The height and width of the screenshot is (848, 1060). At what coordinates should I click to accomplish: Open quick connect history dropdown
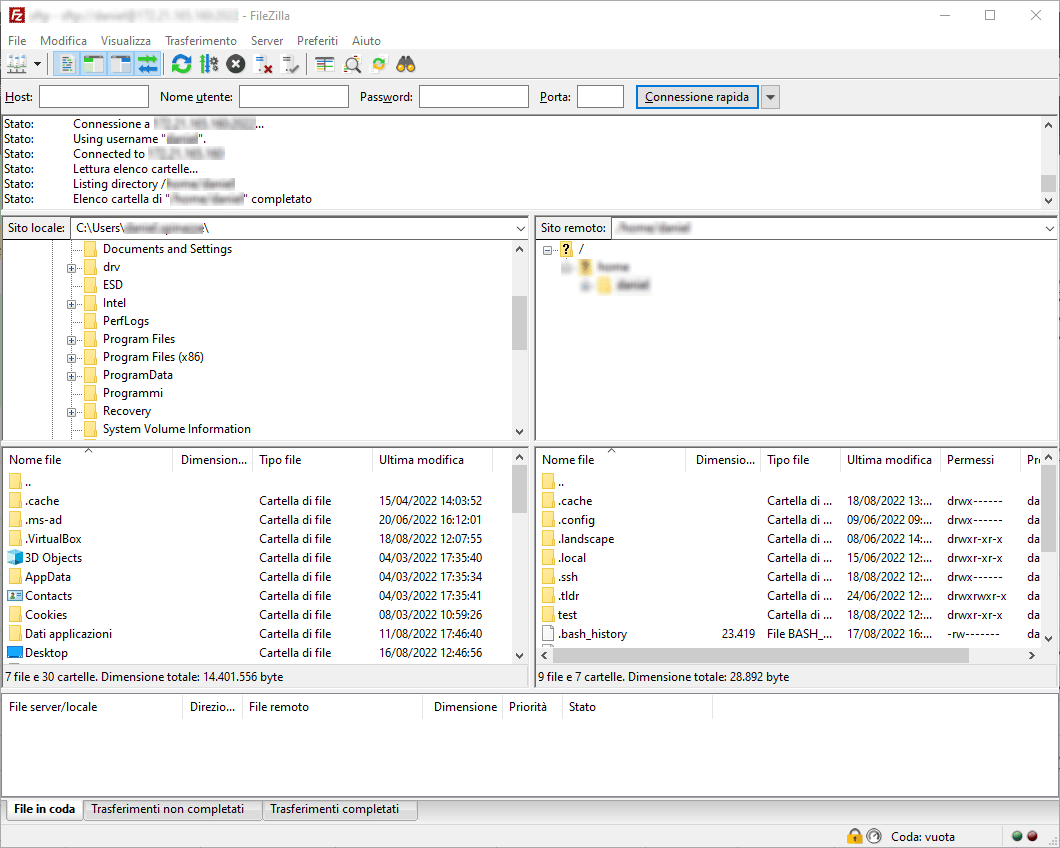(770, 97)
